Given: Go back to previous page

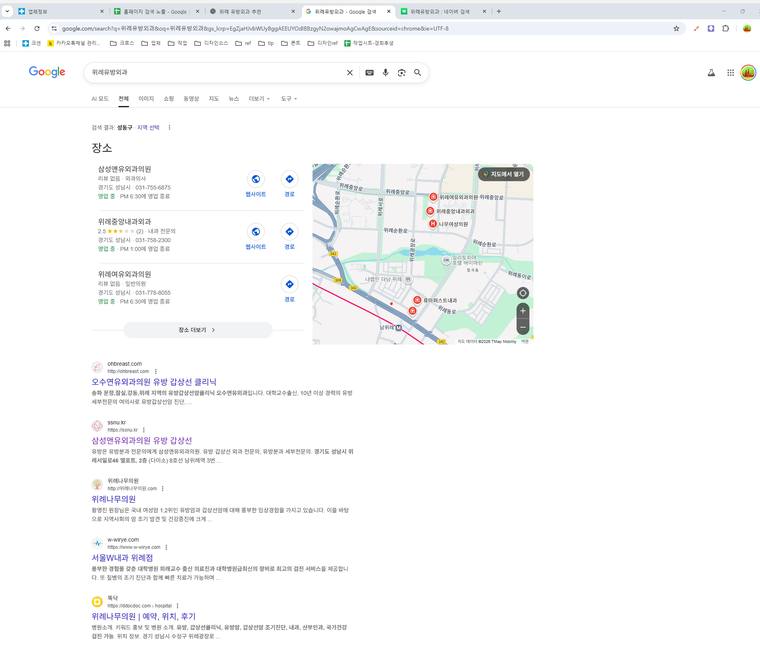Looking at the screenshot, I should [x=8, y=29].
